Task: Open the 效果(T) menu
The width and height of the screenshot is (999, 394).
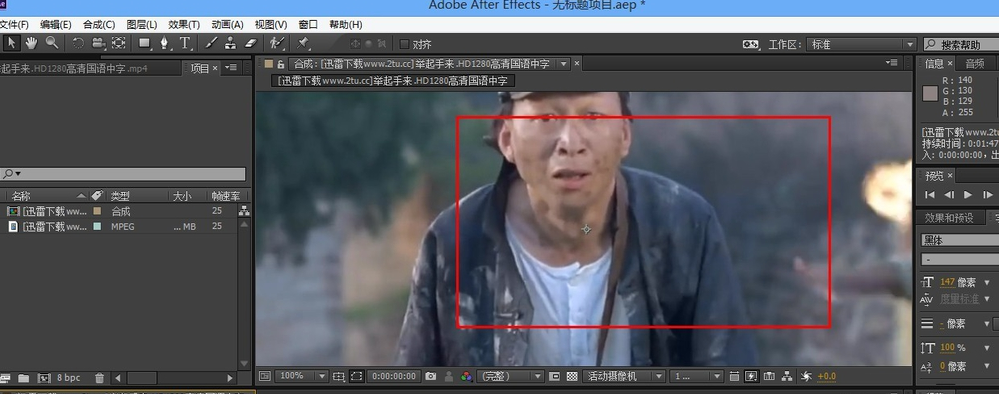Action: [x=184, y=25]
